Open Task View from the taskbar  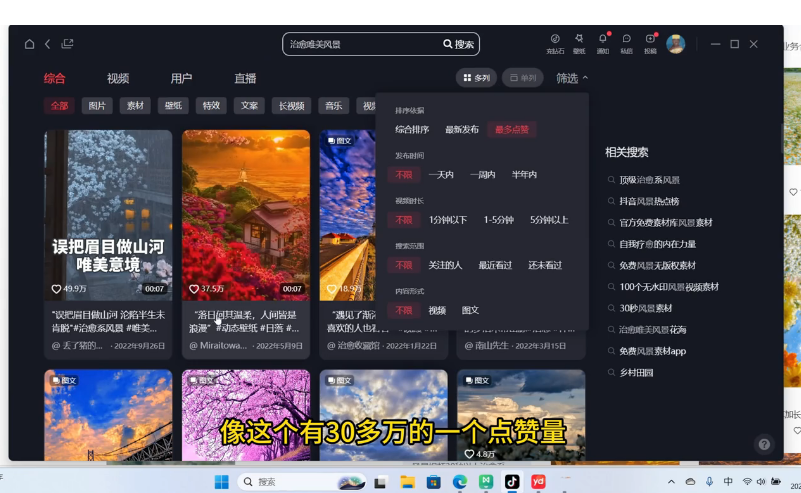(x=380, y=482)
